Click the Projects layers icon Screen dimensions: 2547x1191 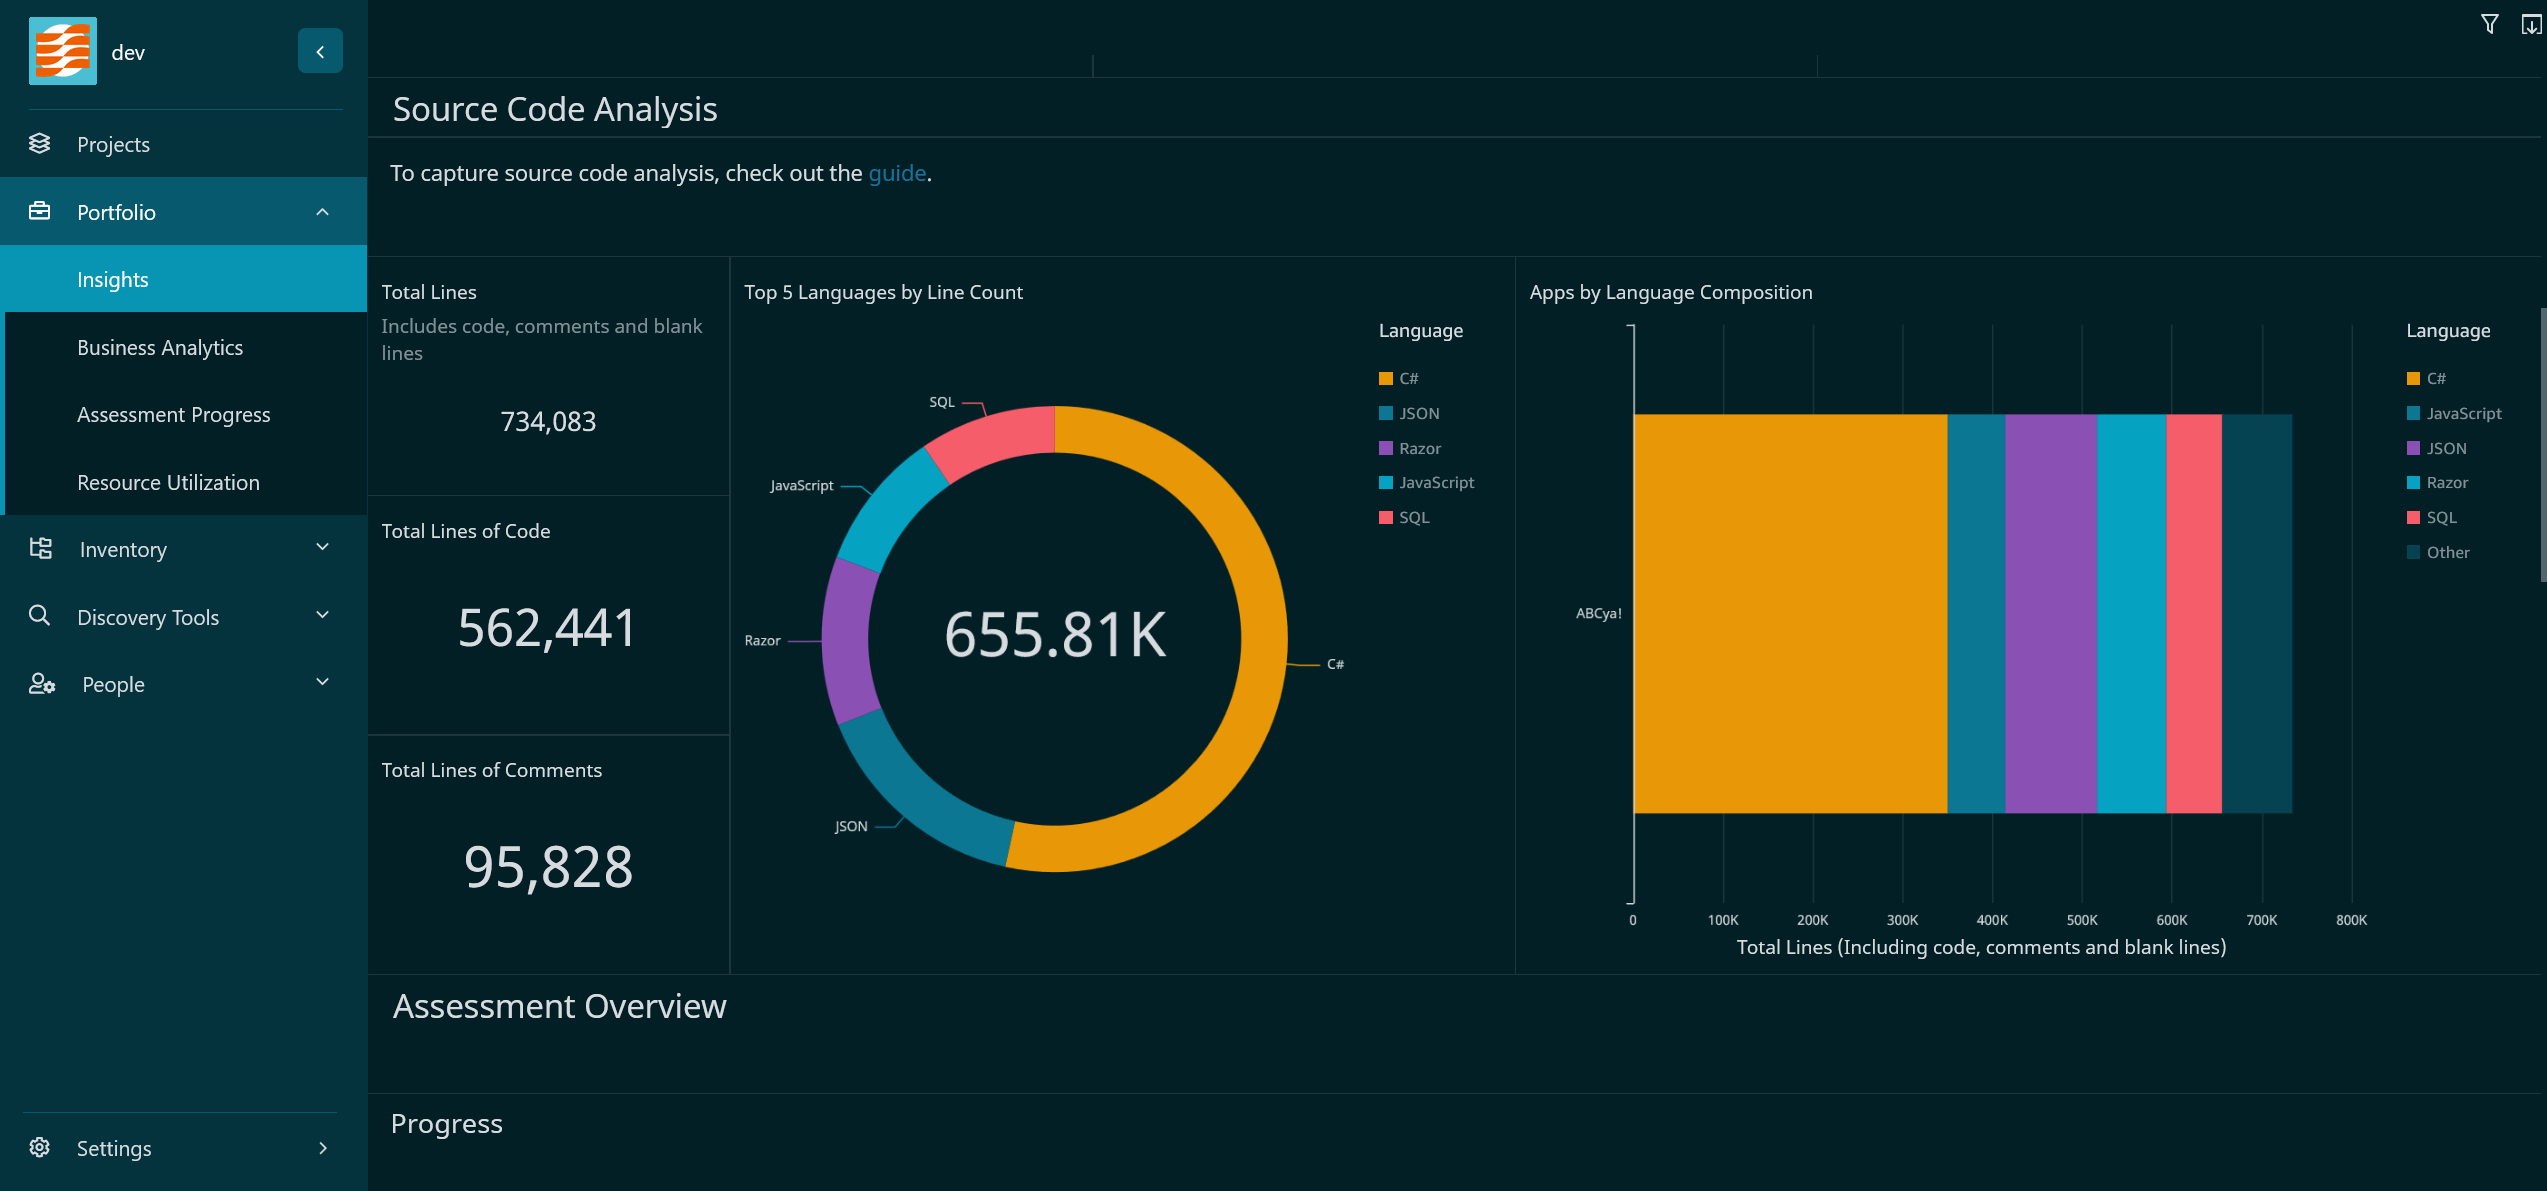pos(40,144)
